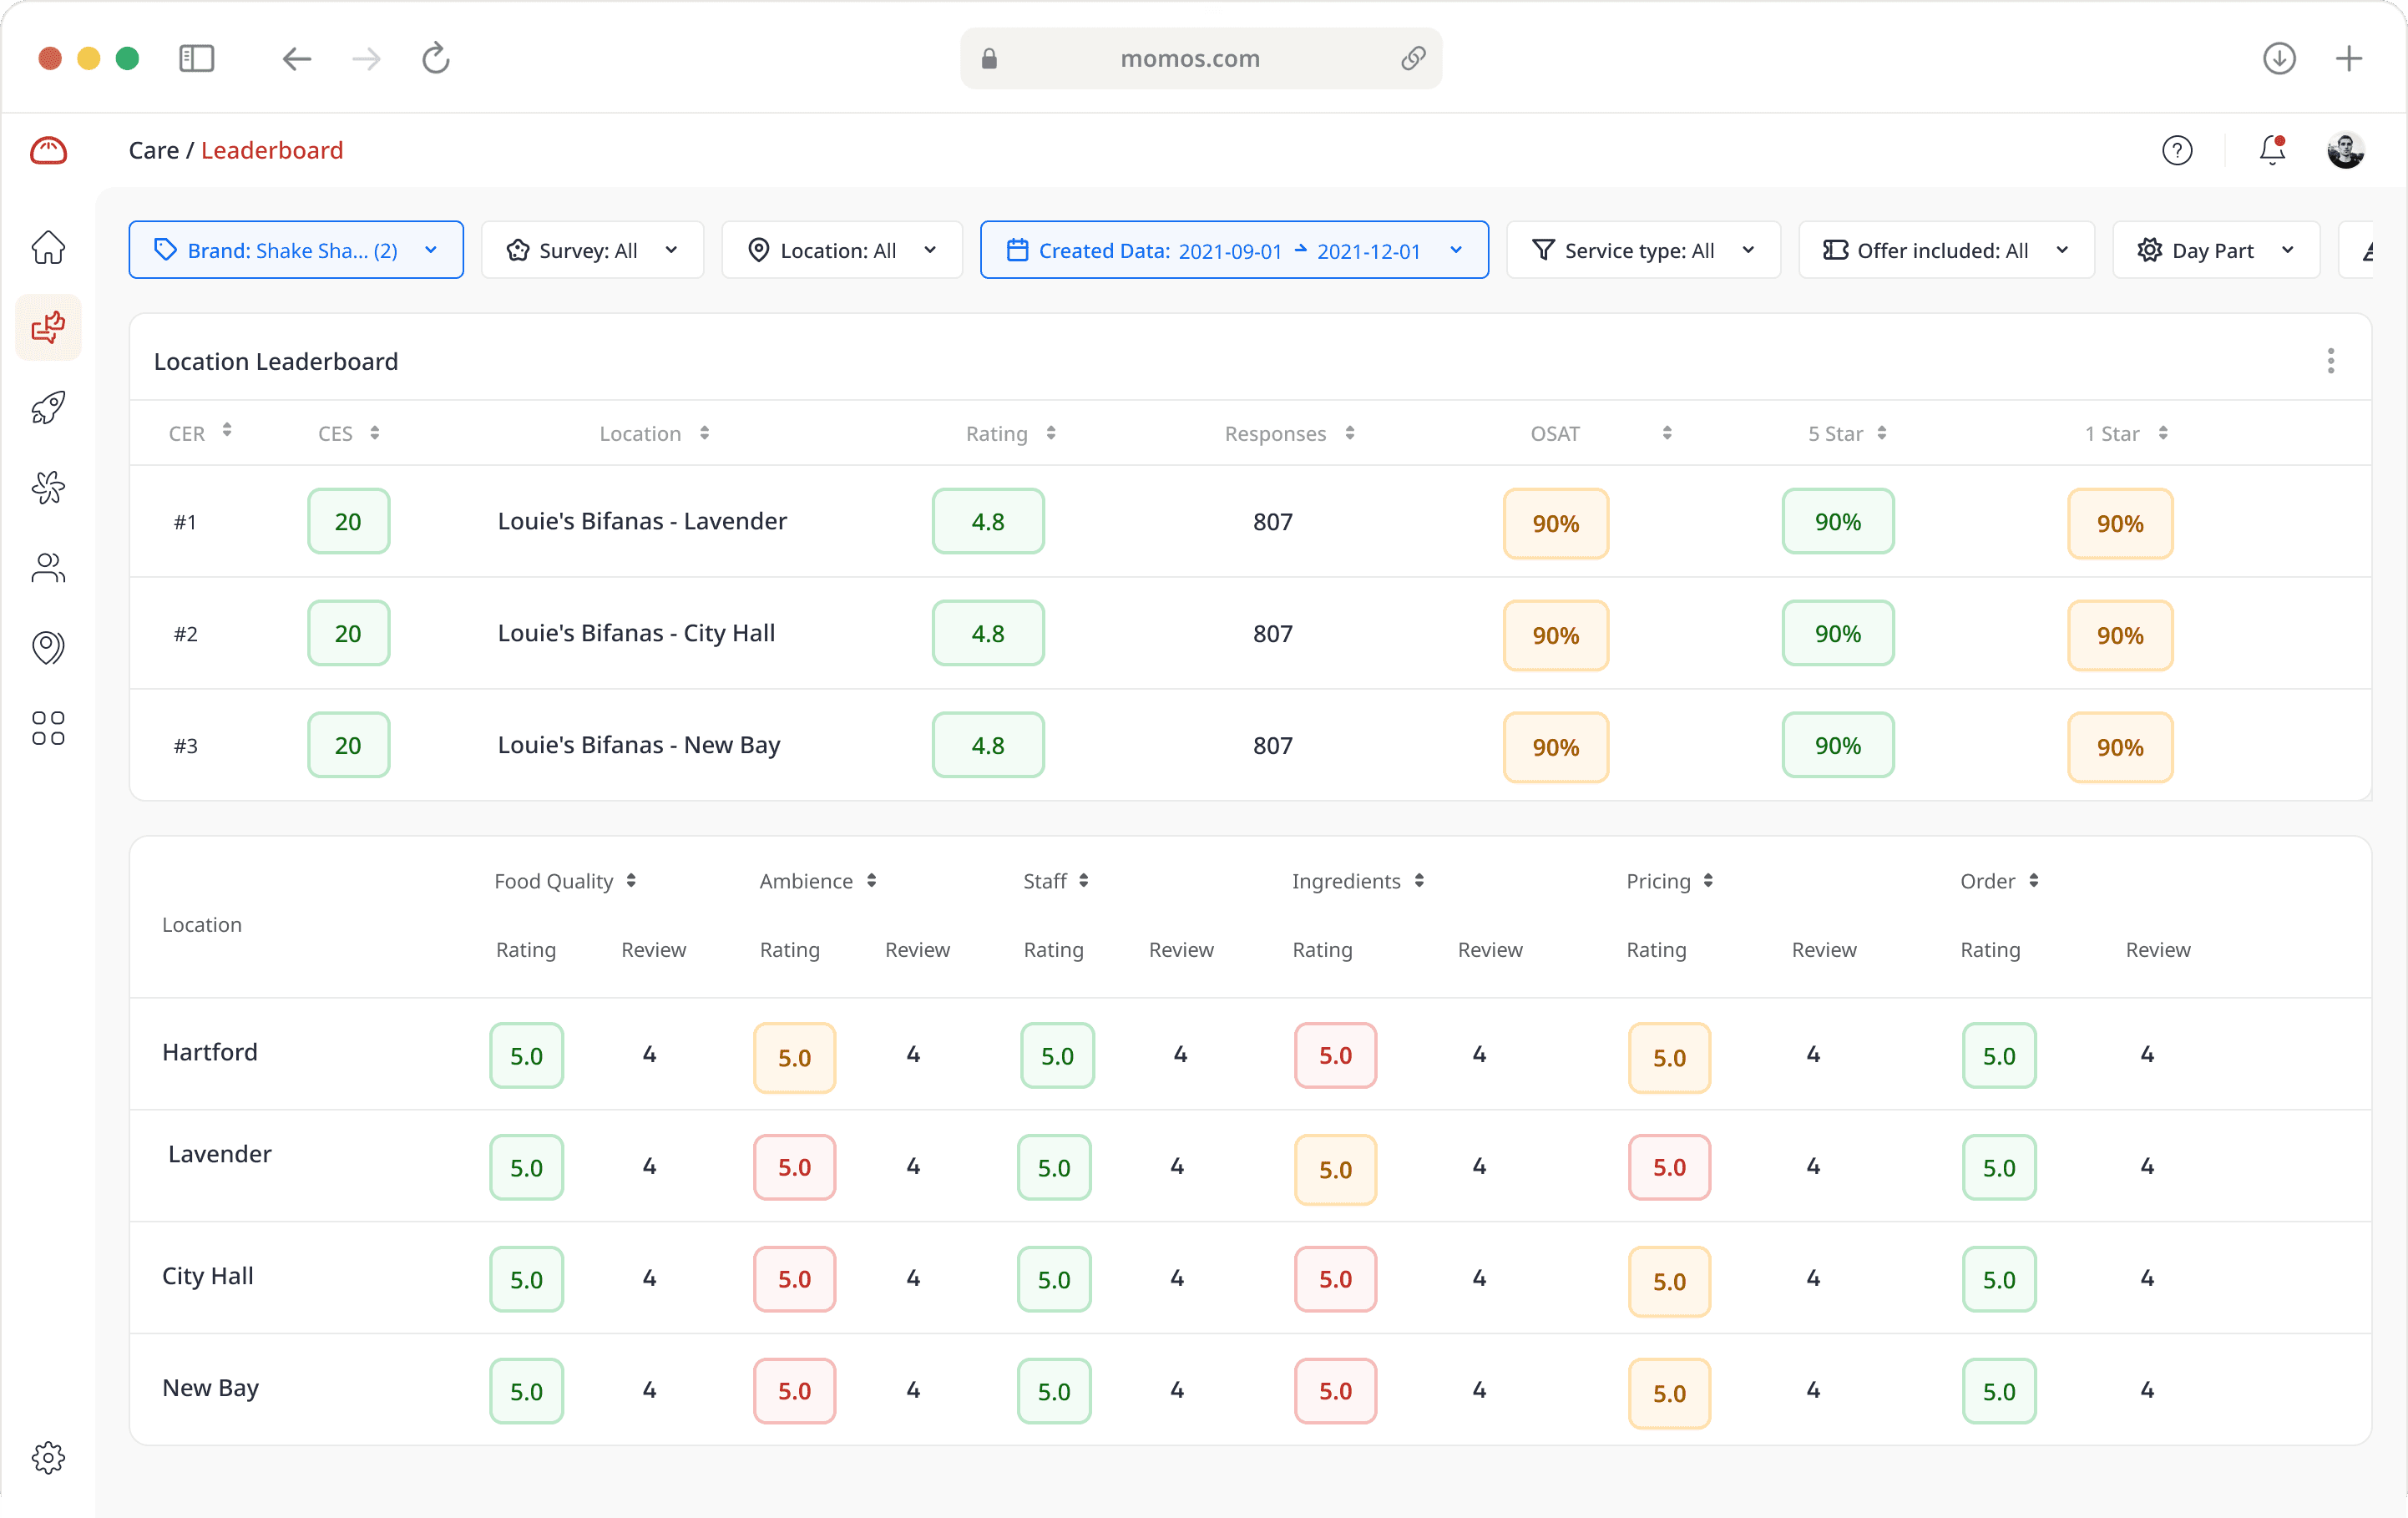Click the Created Data date range filter
Screen dimensions: 2408x1518
[x=1234, y=249]
